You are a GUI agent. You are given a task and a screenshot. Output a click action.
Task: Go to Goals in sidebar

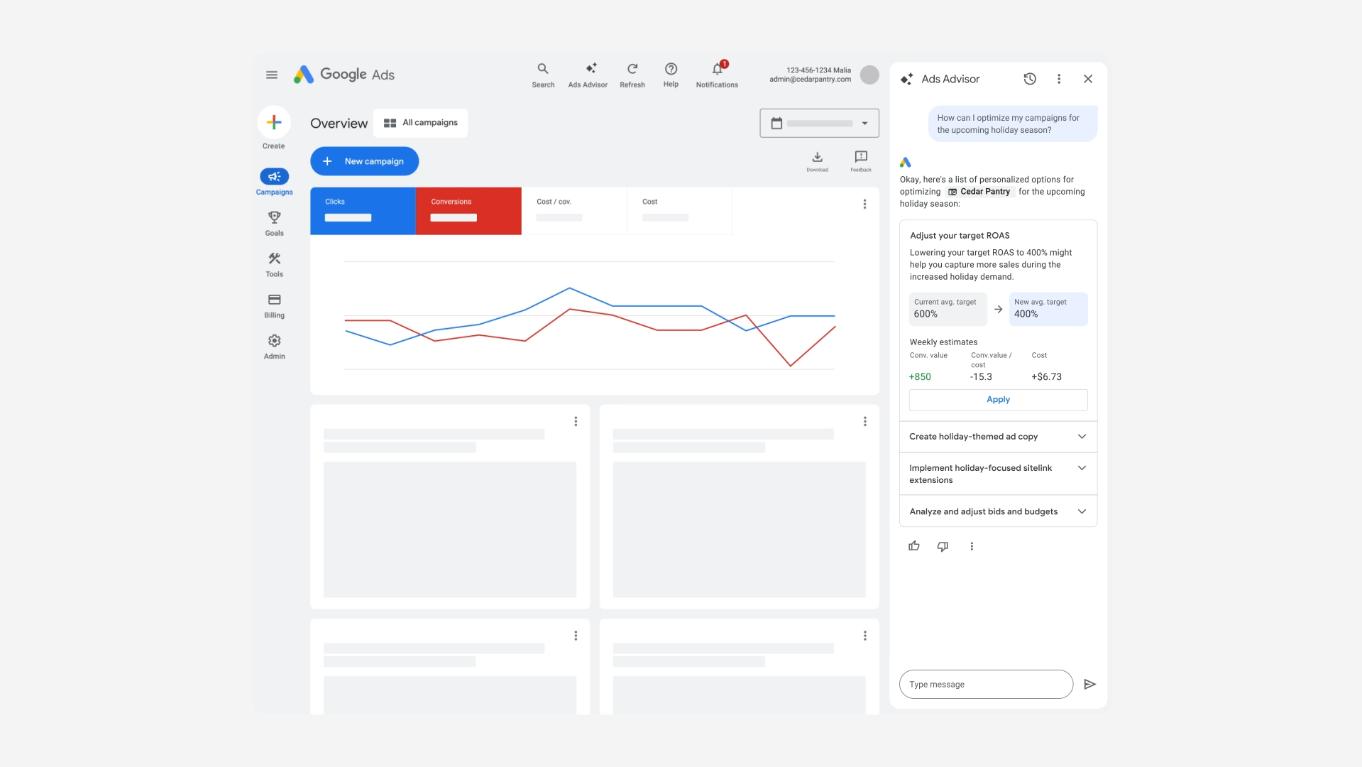coord(274,223)
